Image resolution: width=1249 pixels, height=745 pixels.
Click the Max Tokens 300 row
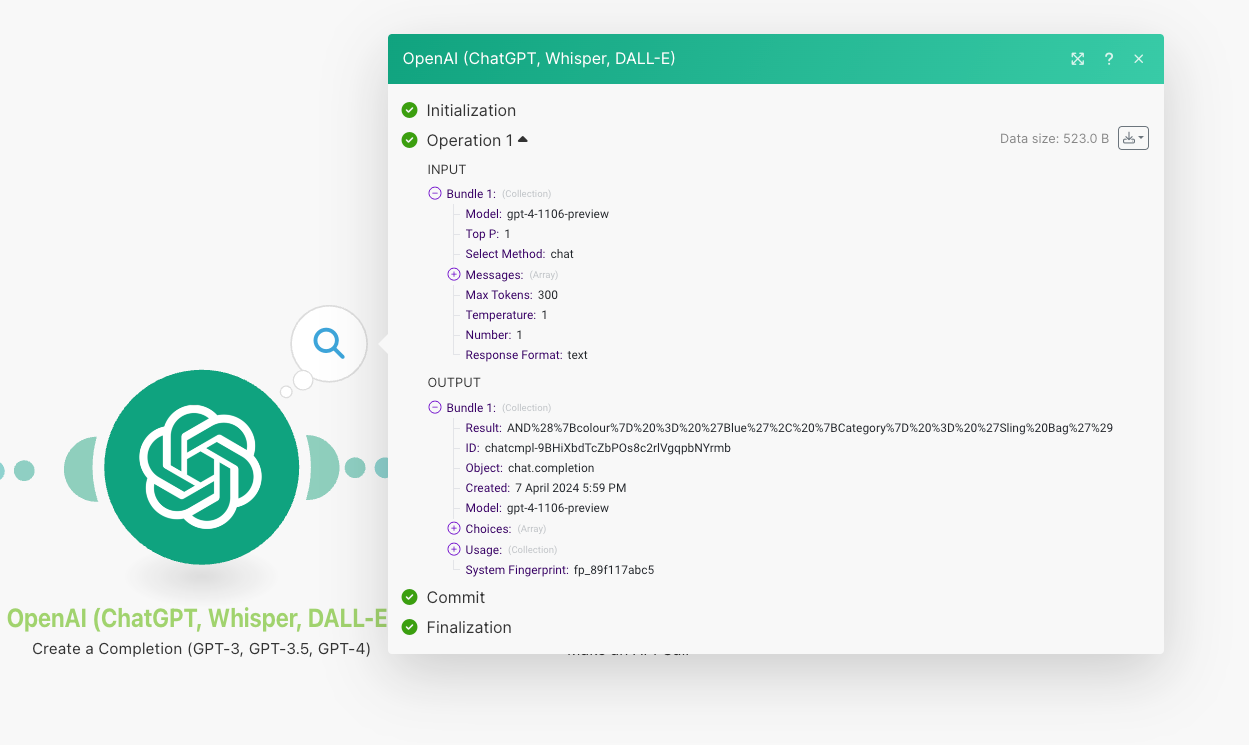[512, 295]
